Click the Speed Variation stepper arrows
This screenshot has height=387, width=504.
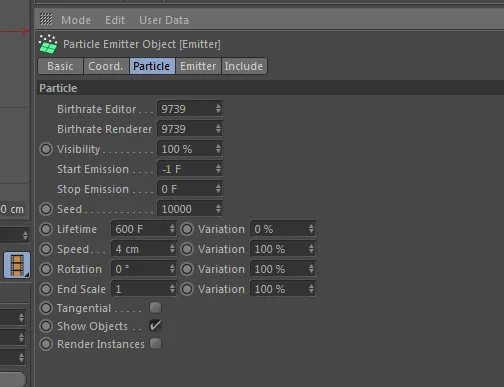pyautogui.click(x=311, y=249)
